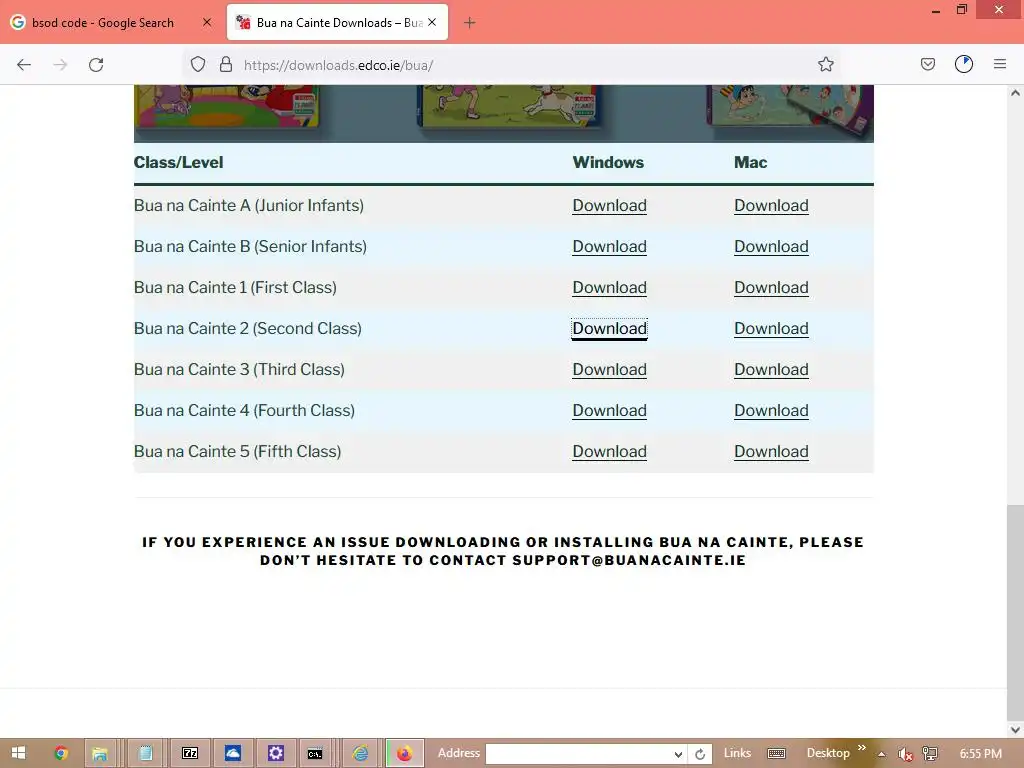Close the Bua na Cainte Downloads tab
The height and width of the screenshot is (768, 1024).
tap(432, 22)
